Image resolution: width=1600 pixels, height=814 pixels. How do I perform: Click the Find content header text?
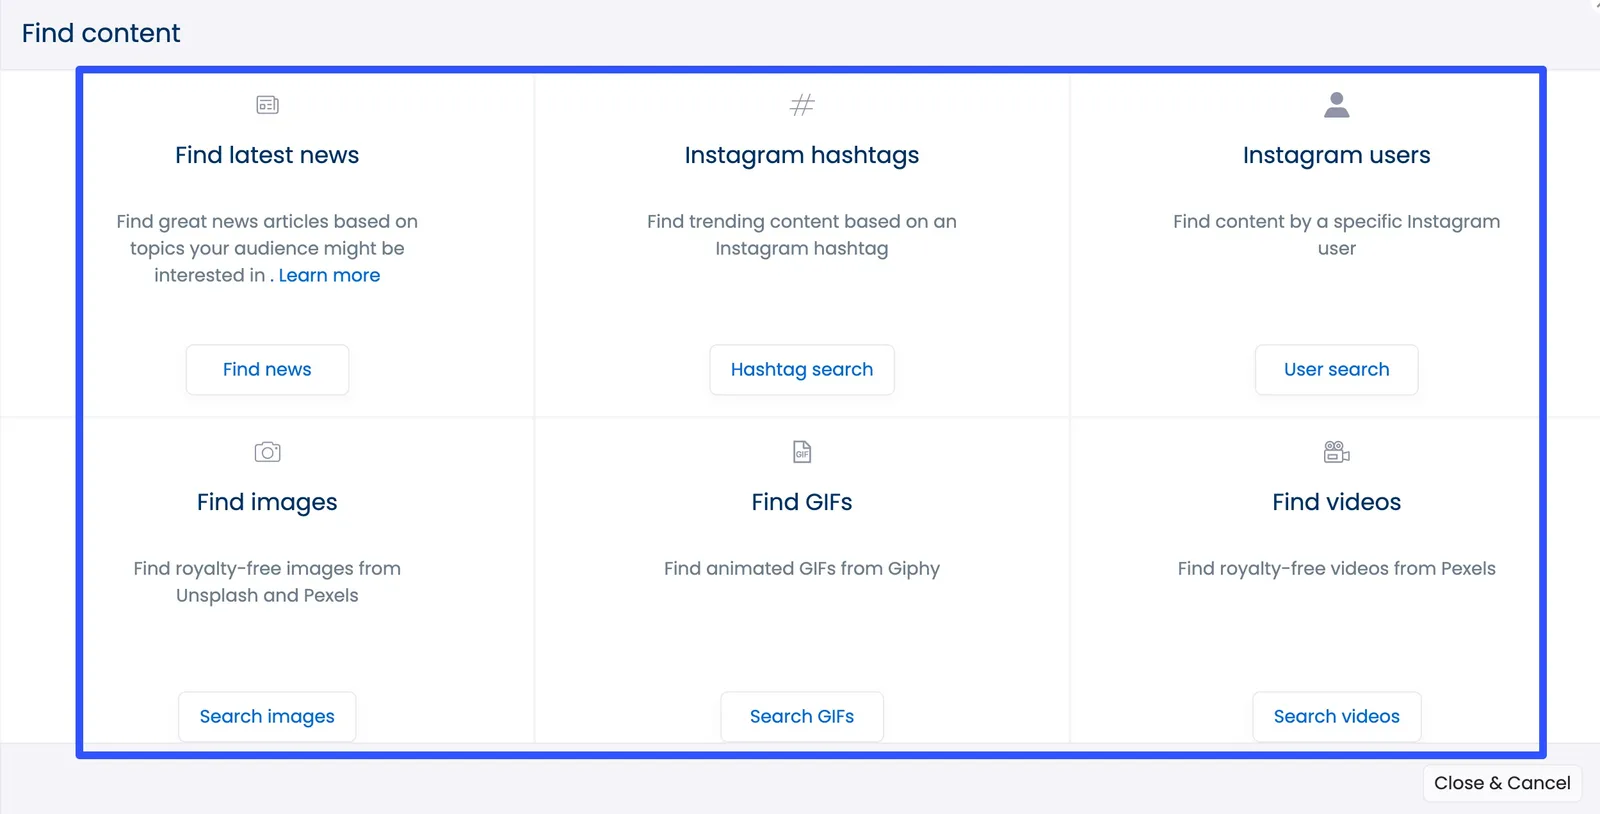[100, 33]
